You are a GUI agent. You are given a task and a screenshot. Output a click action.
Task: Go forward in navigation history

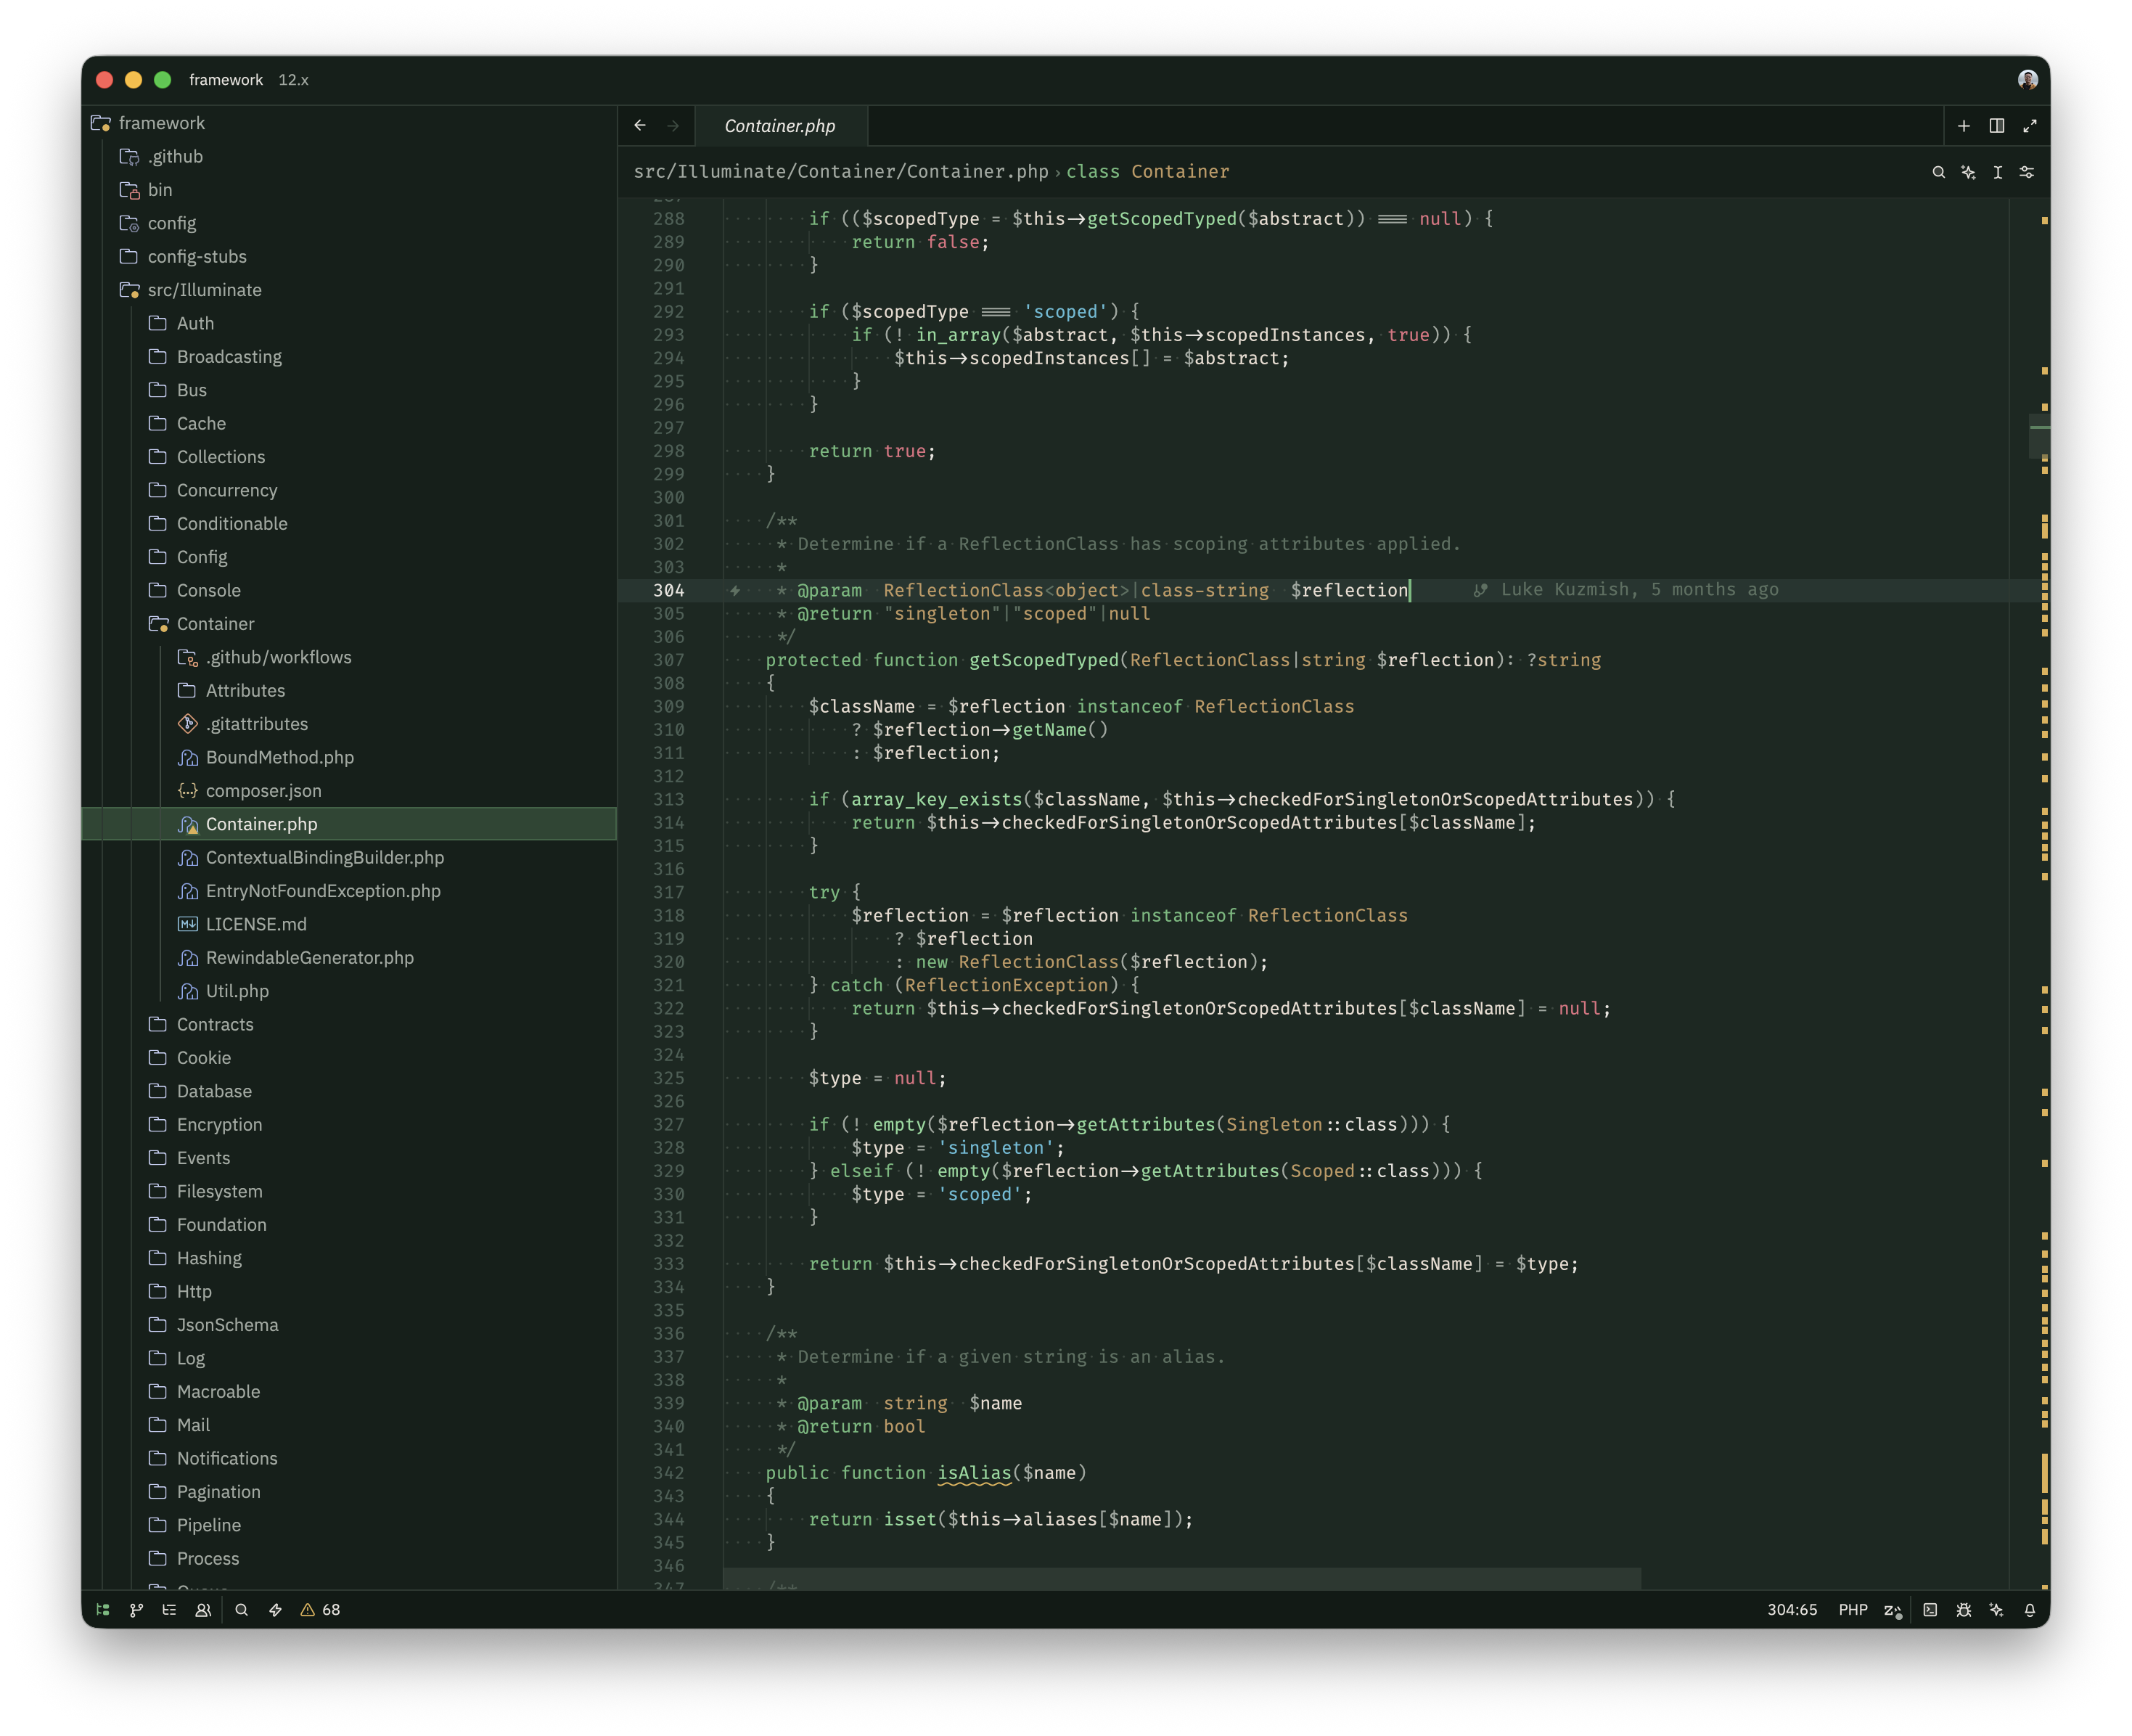pos(673,126)
